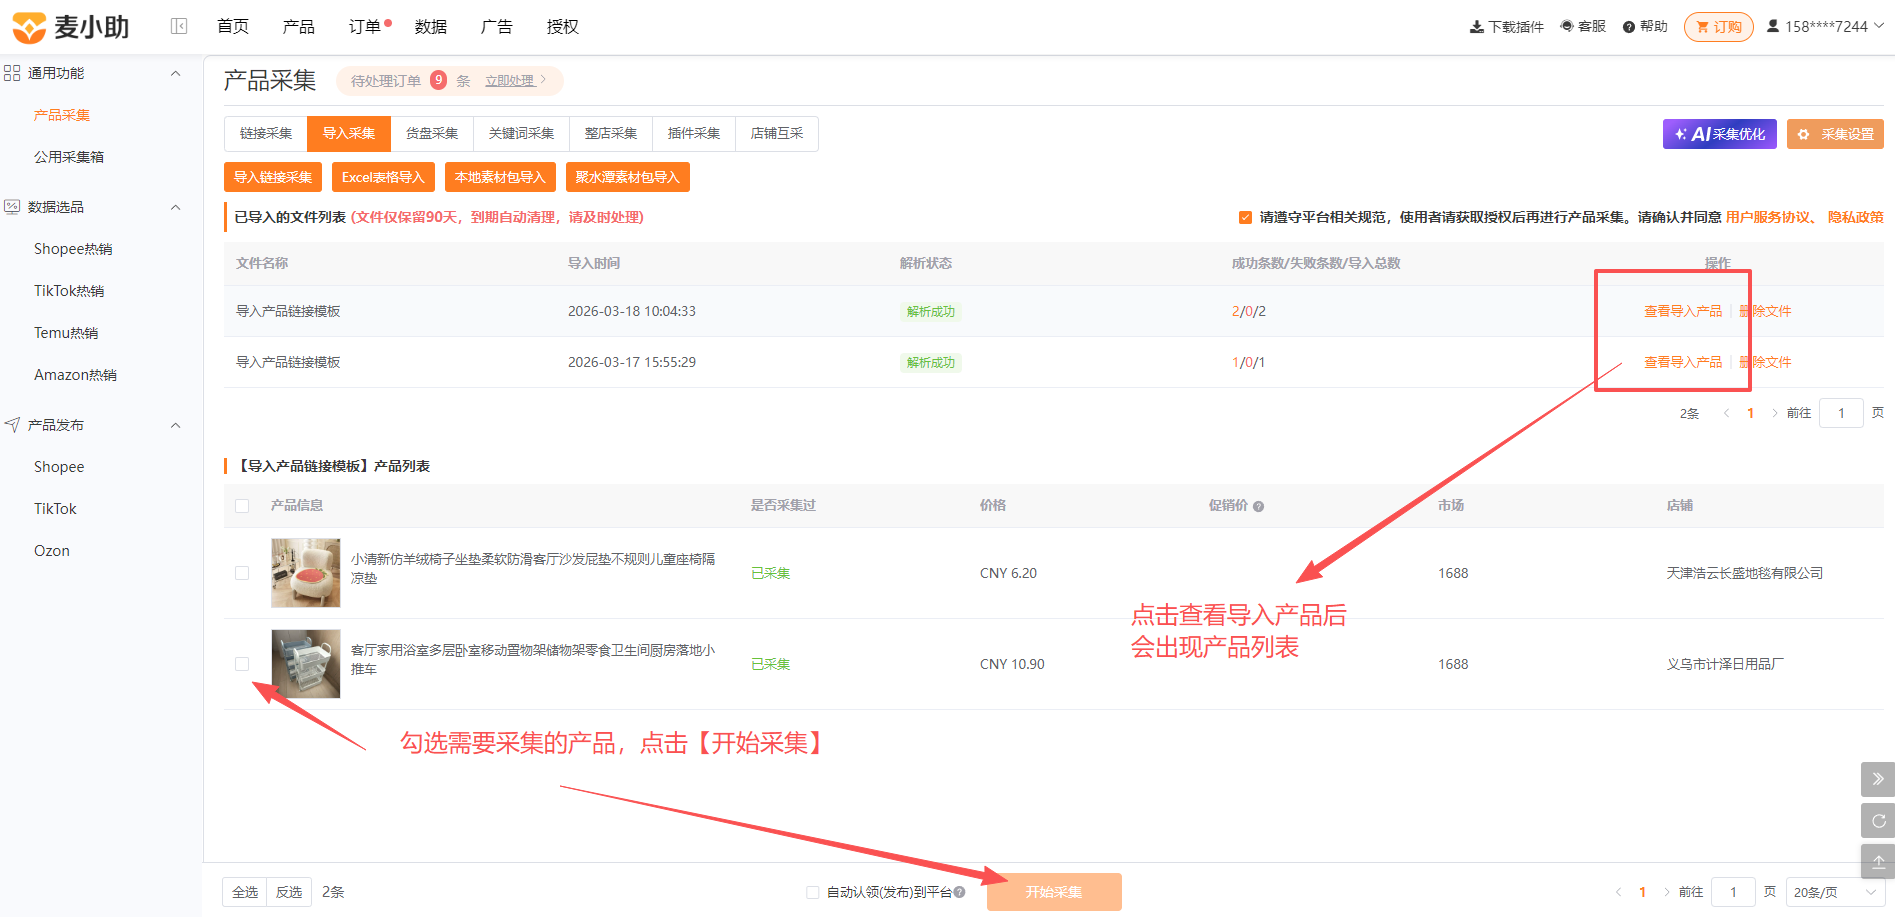
Task: Open TikTok热销 in the sidebar
Action: click(69, 291)
